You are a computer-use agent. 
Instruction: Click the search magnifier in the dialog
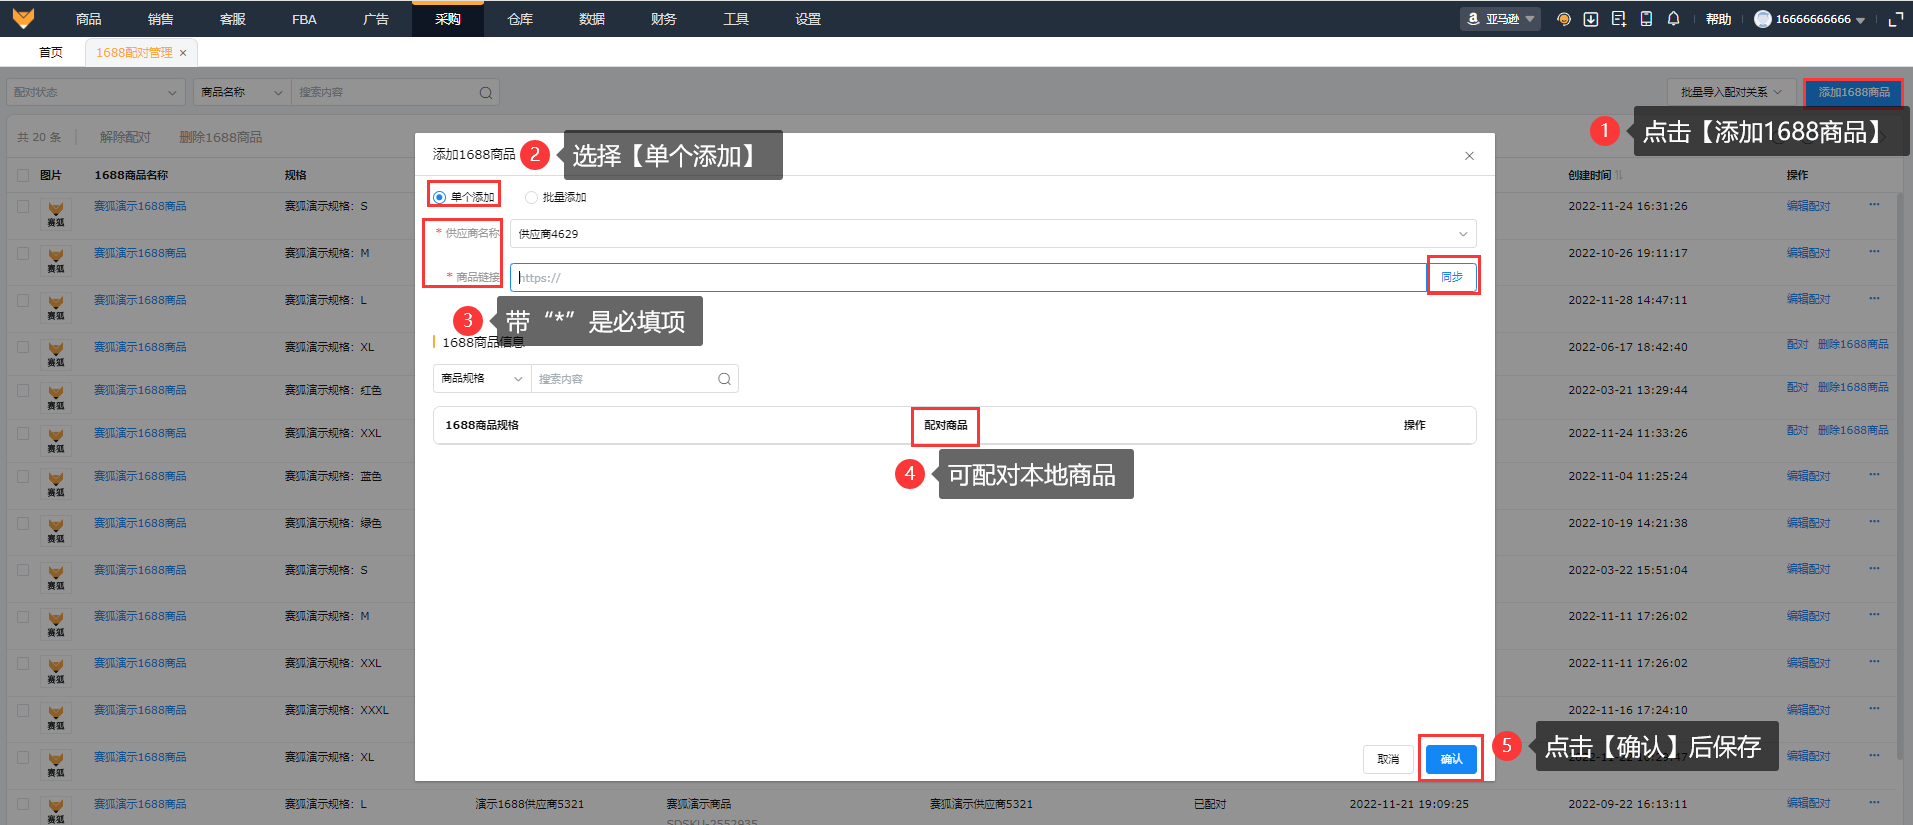point(724,379)
